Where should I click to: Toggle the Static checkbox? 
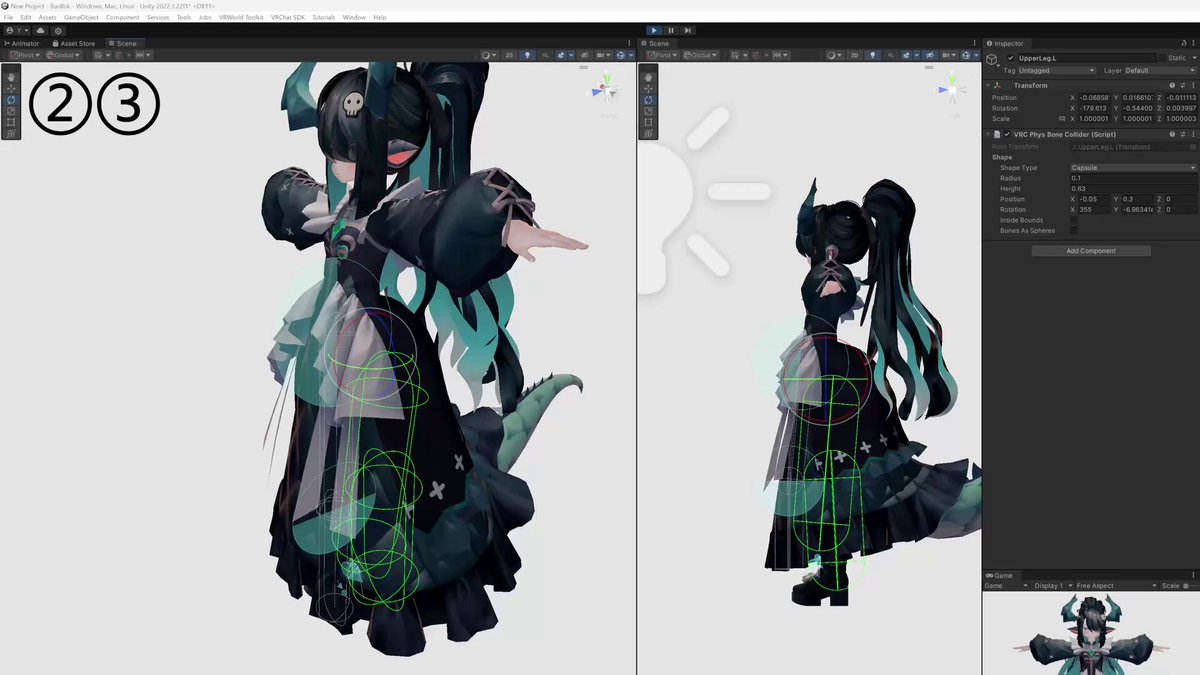click(1162, 58)
